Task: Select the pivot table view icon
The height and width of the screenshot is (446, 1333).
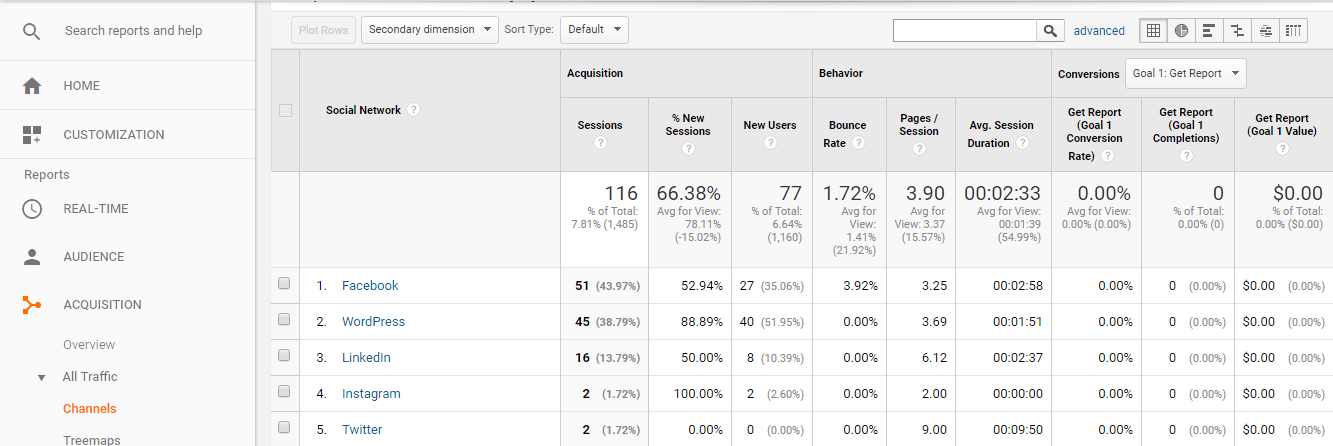Action: [1294, 30]
